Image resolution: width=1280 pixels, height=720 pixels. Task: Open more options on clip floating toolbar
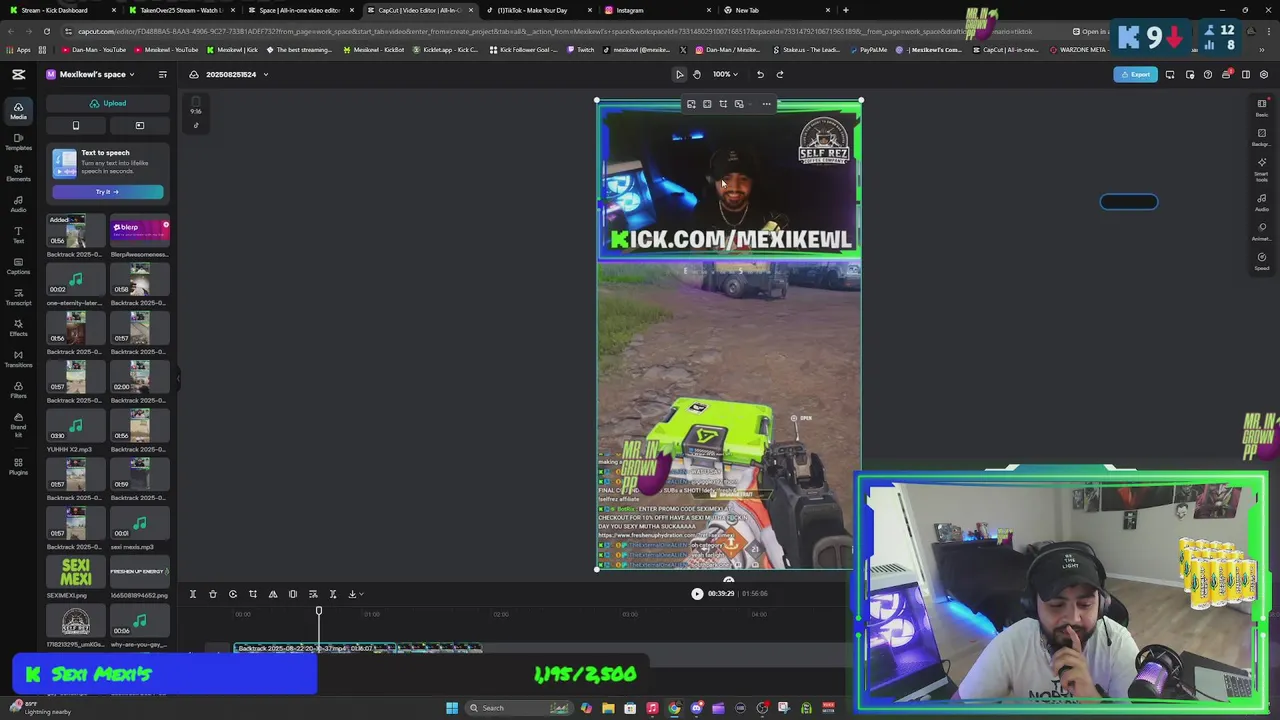pos(767,104)
